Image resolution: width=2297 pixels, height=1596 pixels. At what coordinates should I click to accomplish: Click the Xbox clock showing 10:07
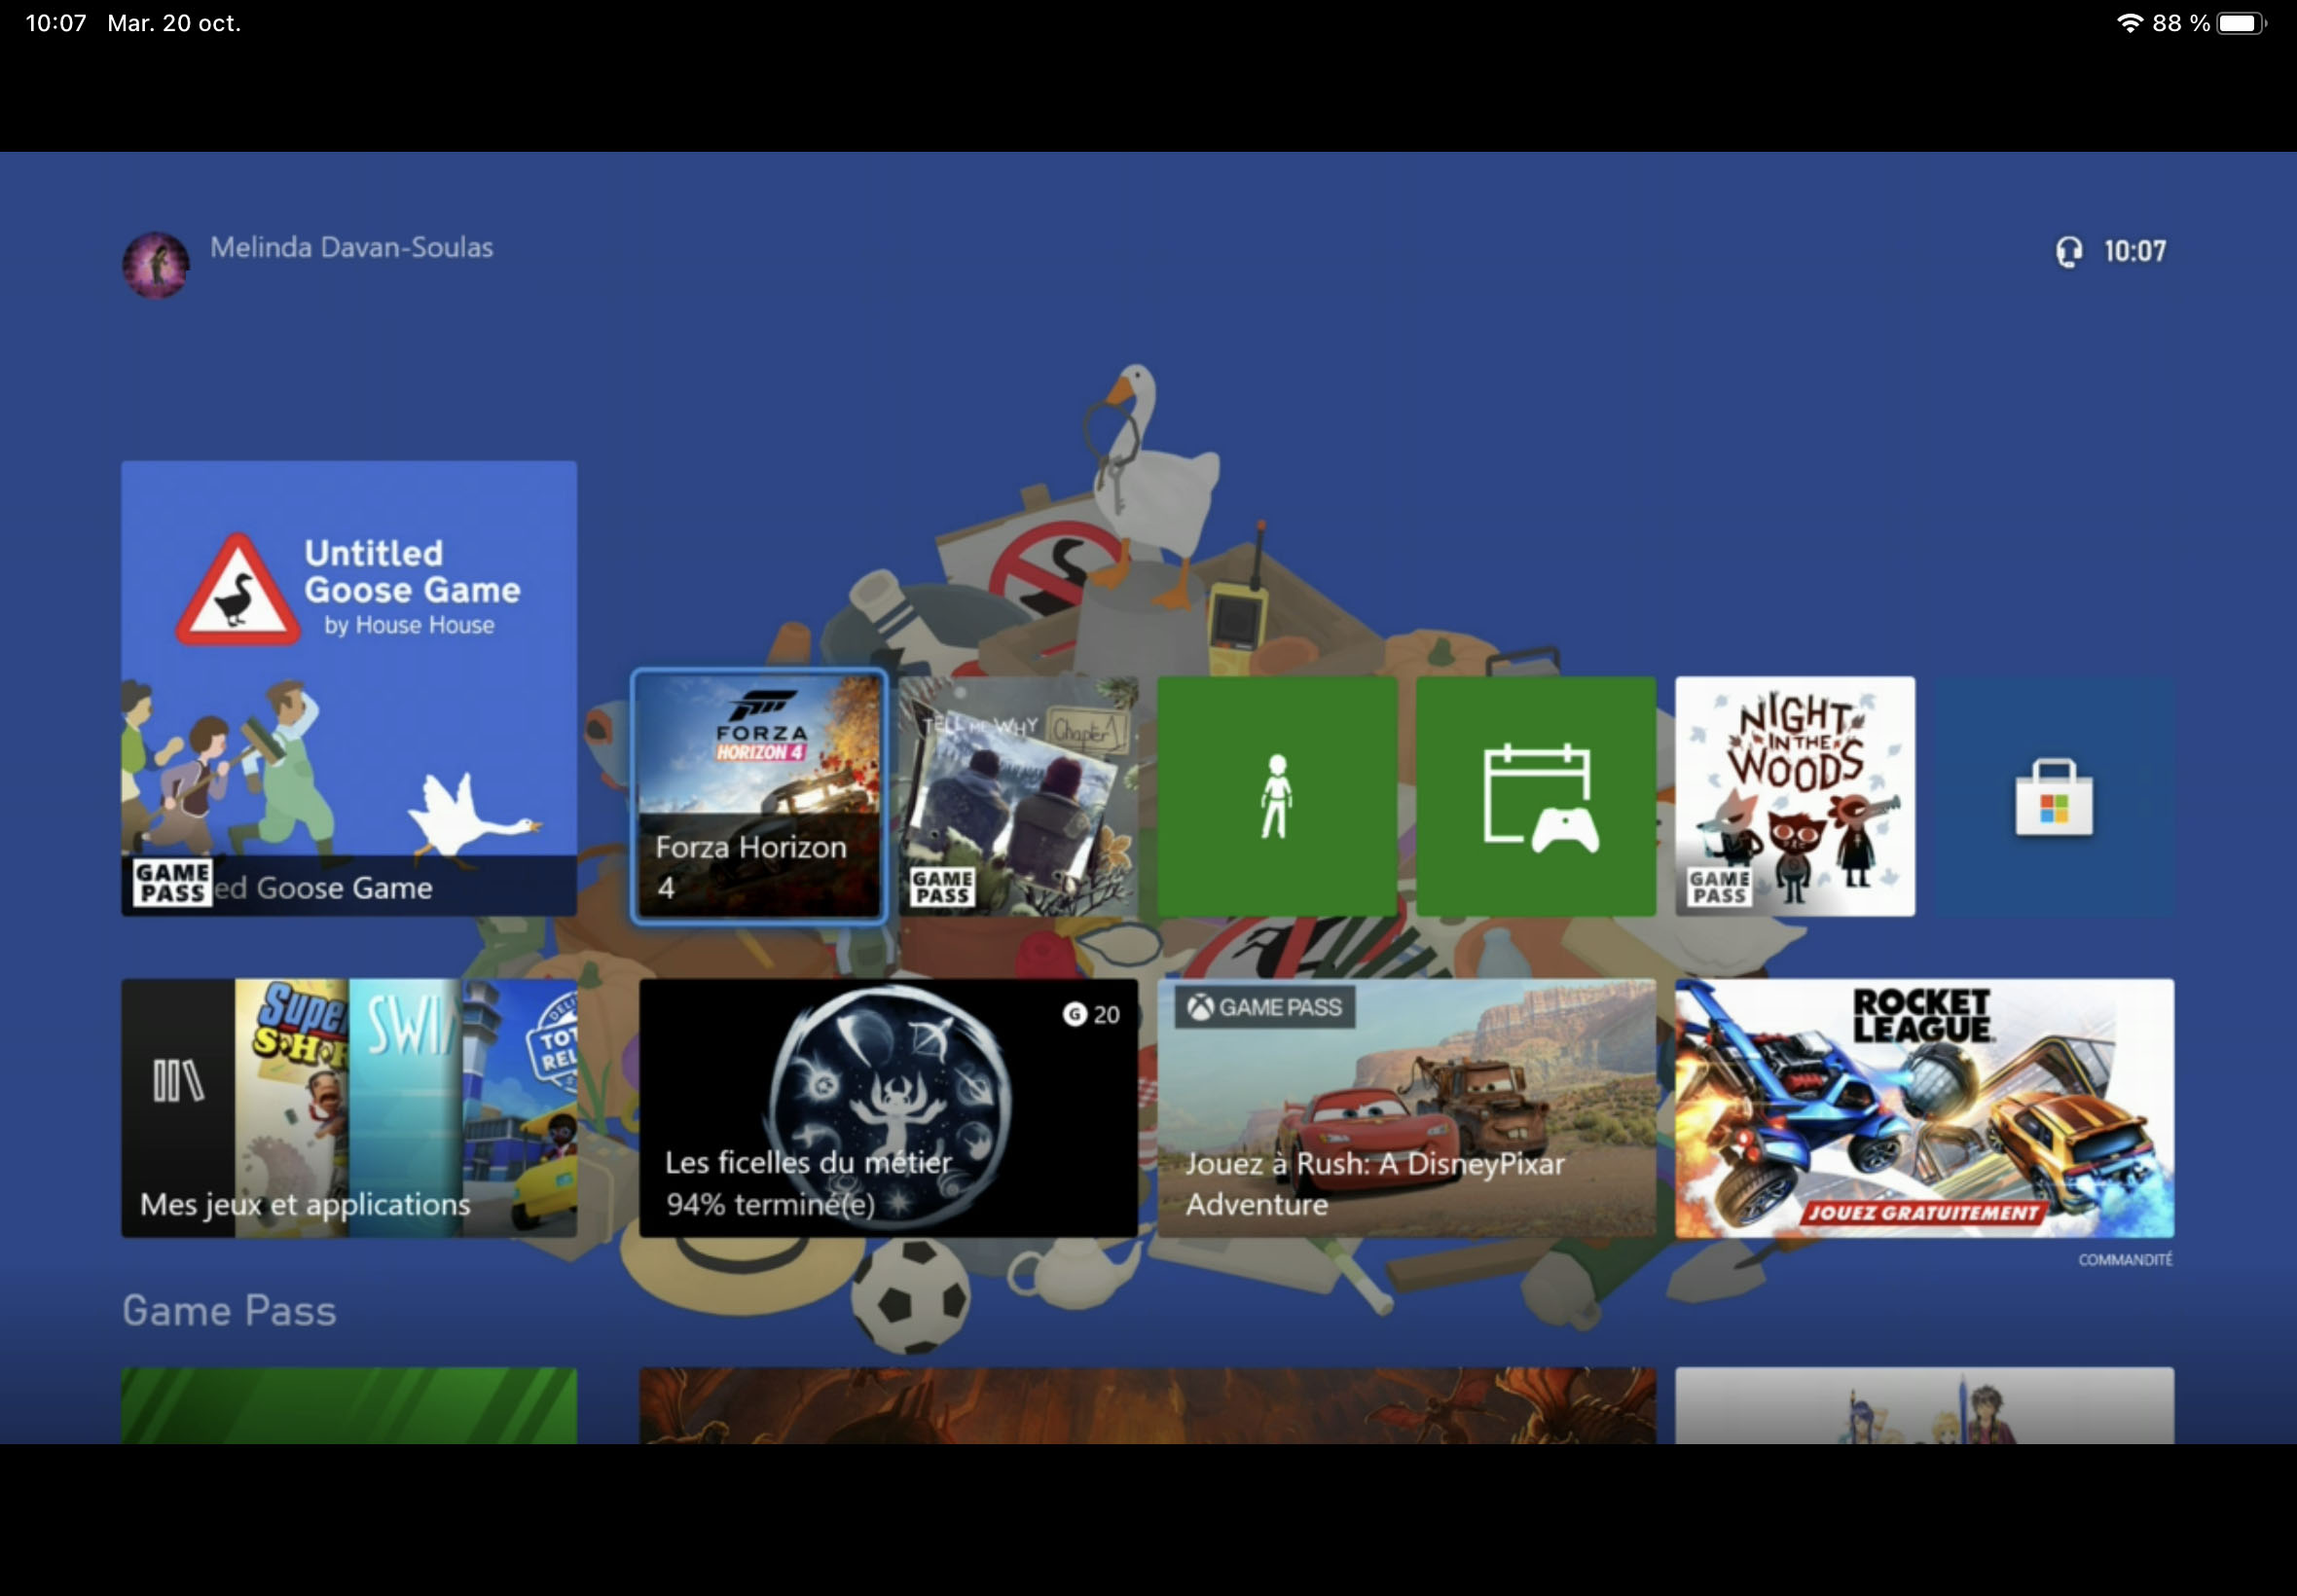point(2135,251)
